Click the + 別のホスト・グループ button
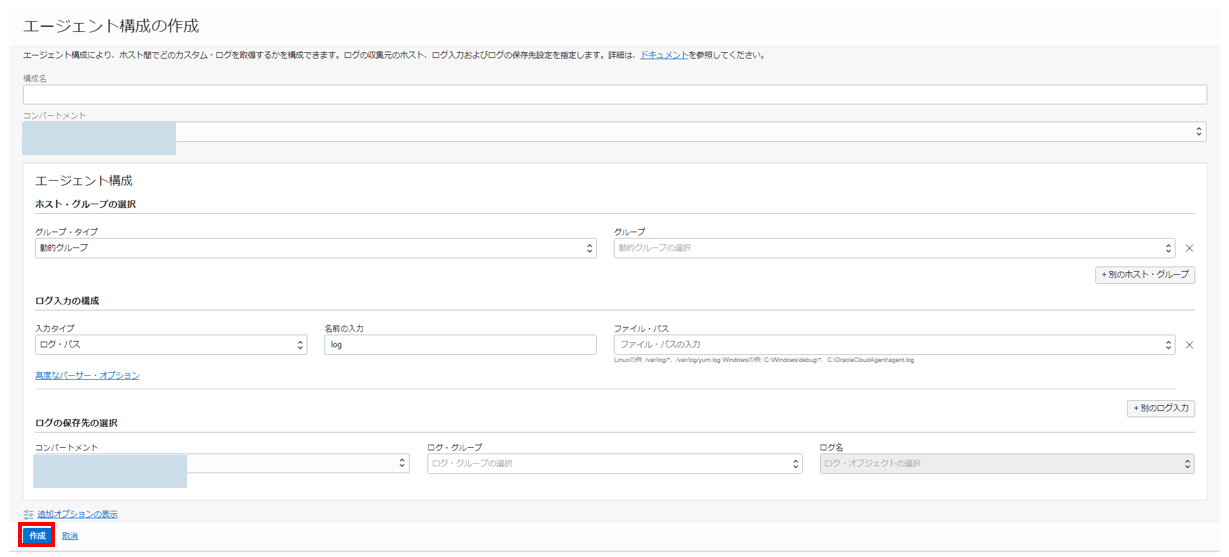Viewport: 1229px width, 557px height. pos(1145,274)
